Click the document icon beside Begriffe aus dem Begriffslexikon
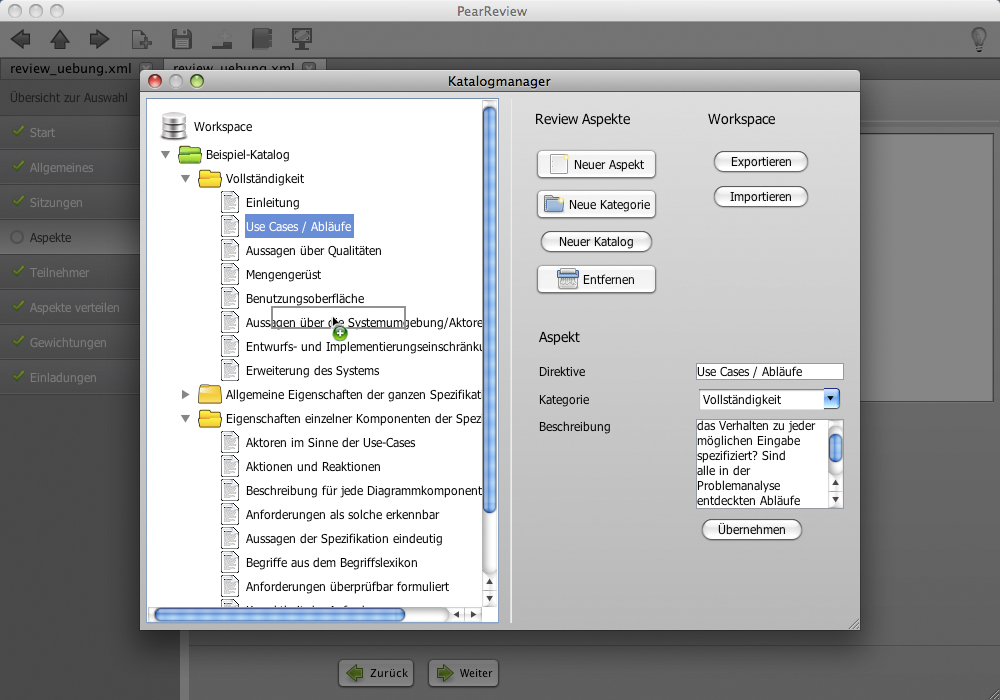Image resolution: width=1000 pixels, height=700 pixels. tap(230, 563)
